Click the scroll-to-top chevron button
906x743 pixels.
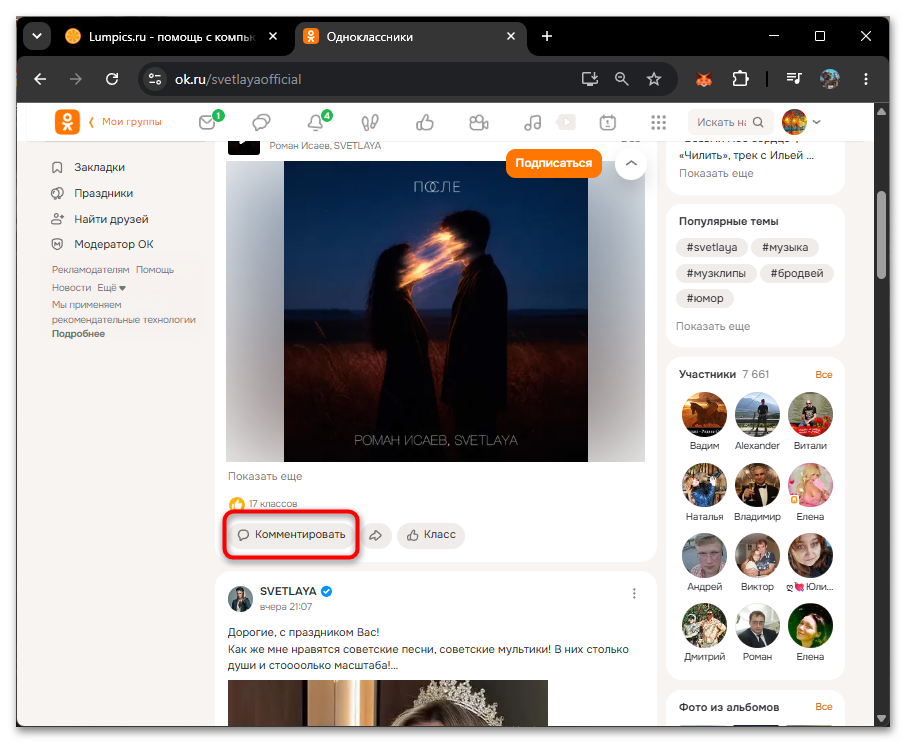[631, 164]
